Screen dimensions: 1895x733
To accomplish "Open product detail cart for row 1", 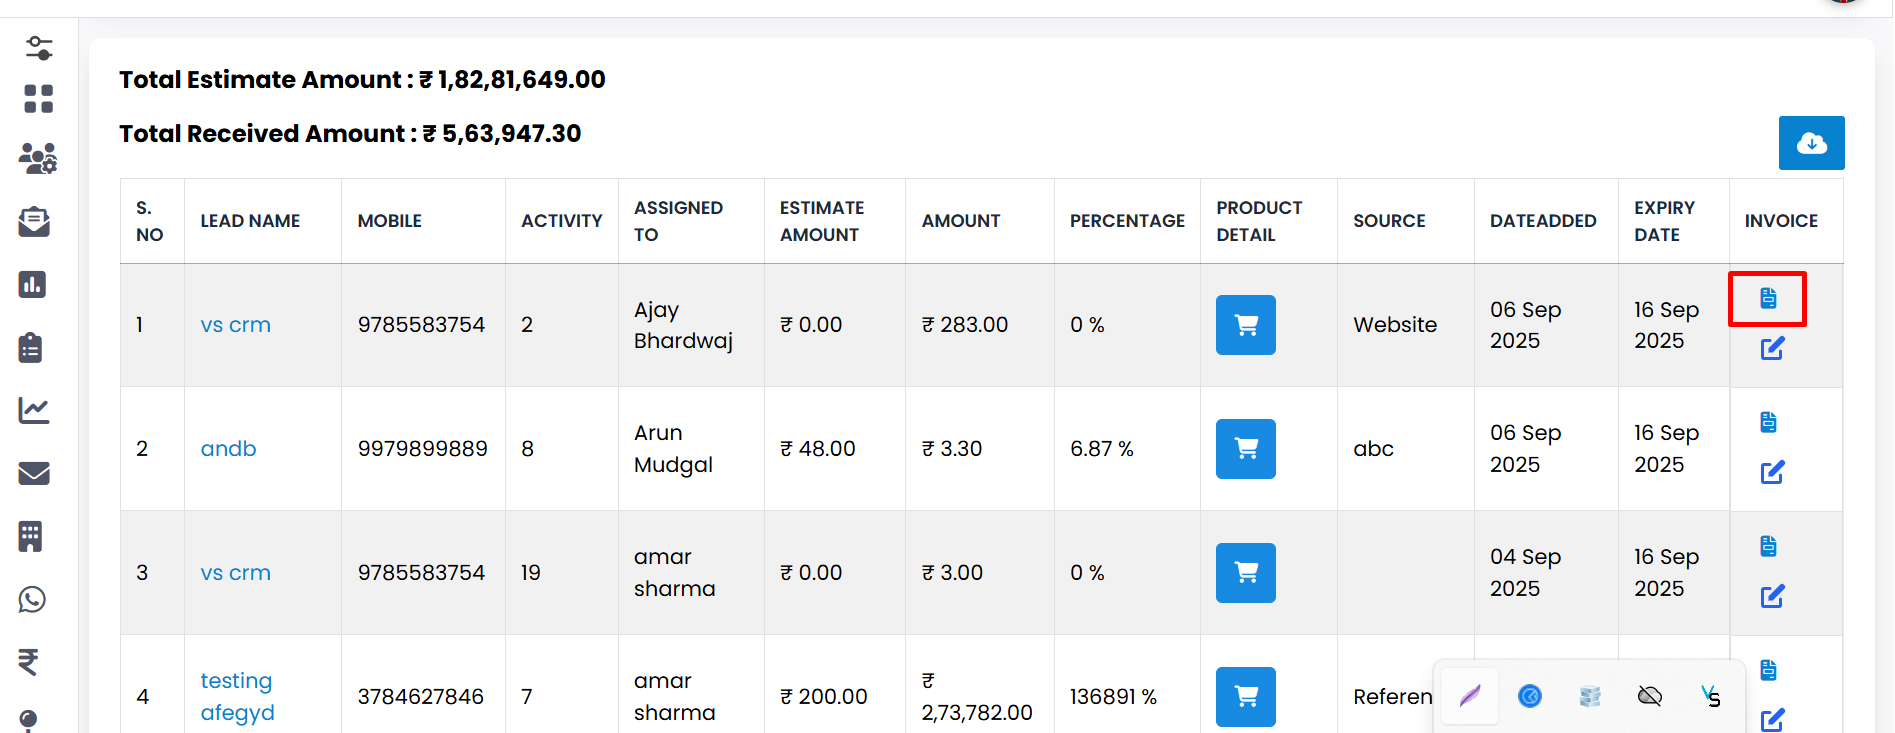I will [x=1246, y=325].
